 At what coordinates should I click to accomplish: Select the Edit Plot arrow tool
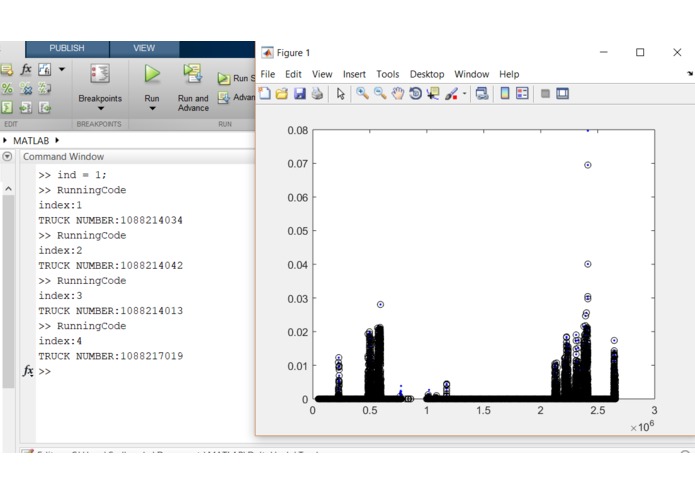pyautogui.click(x=340, y=93)
